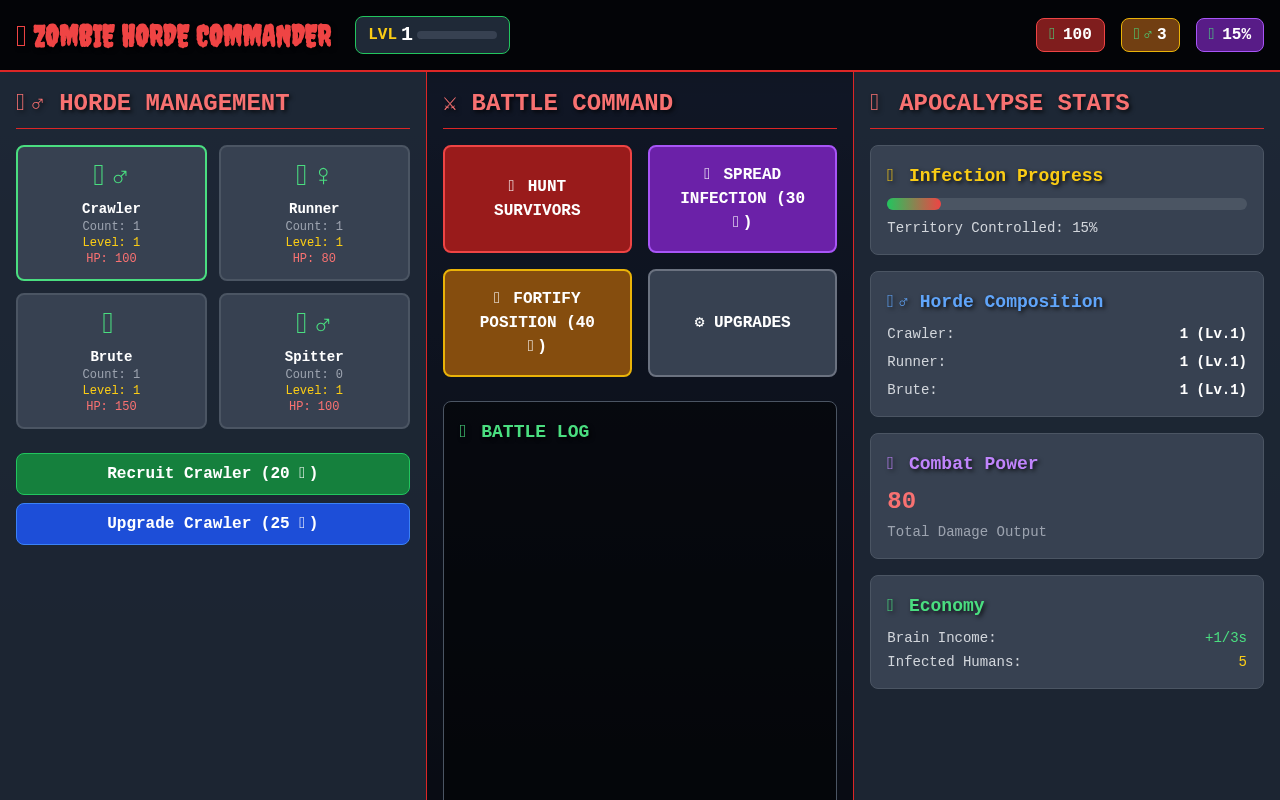Click the infection percentage badge in the header
Screen dimensions: 1280x800
tap(1229, 34)
